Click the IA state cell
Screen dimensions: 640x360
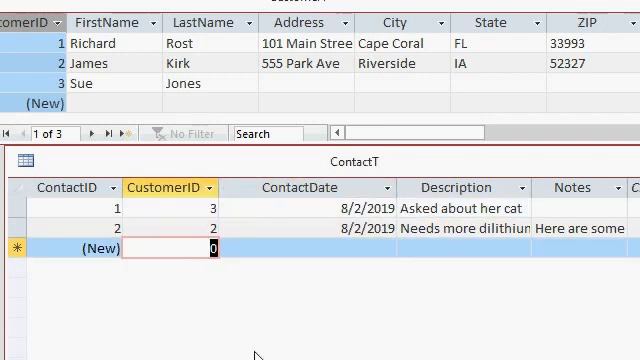pyautogui.click(x=498, y=63)
